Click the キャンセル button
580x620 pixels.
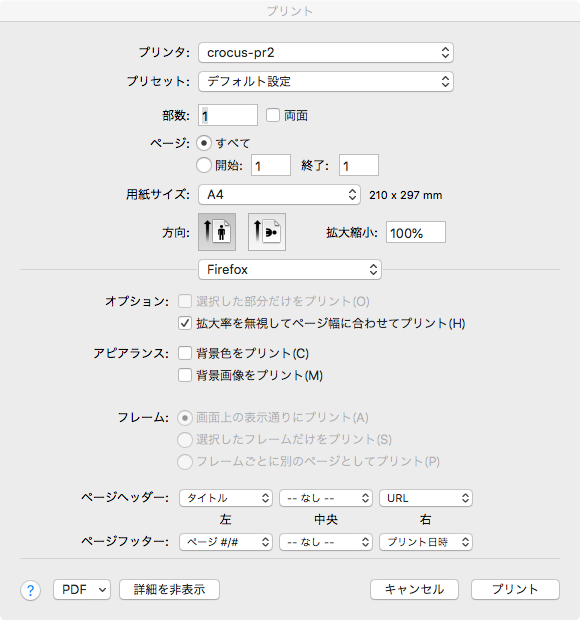click(x=414, y=590)
